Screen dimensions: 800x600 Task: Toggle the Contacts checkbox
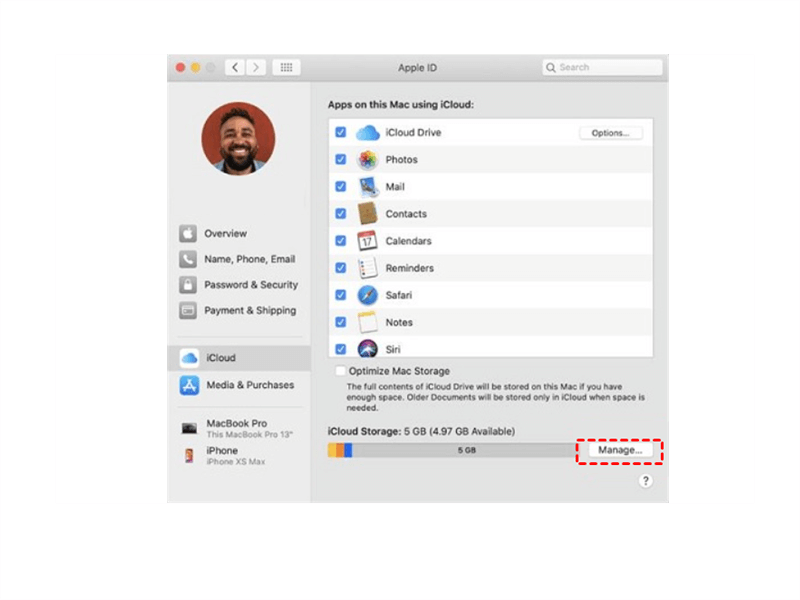[x=341, y=214]
